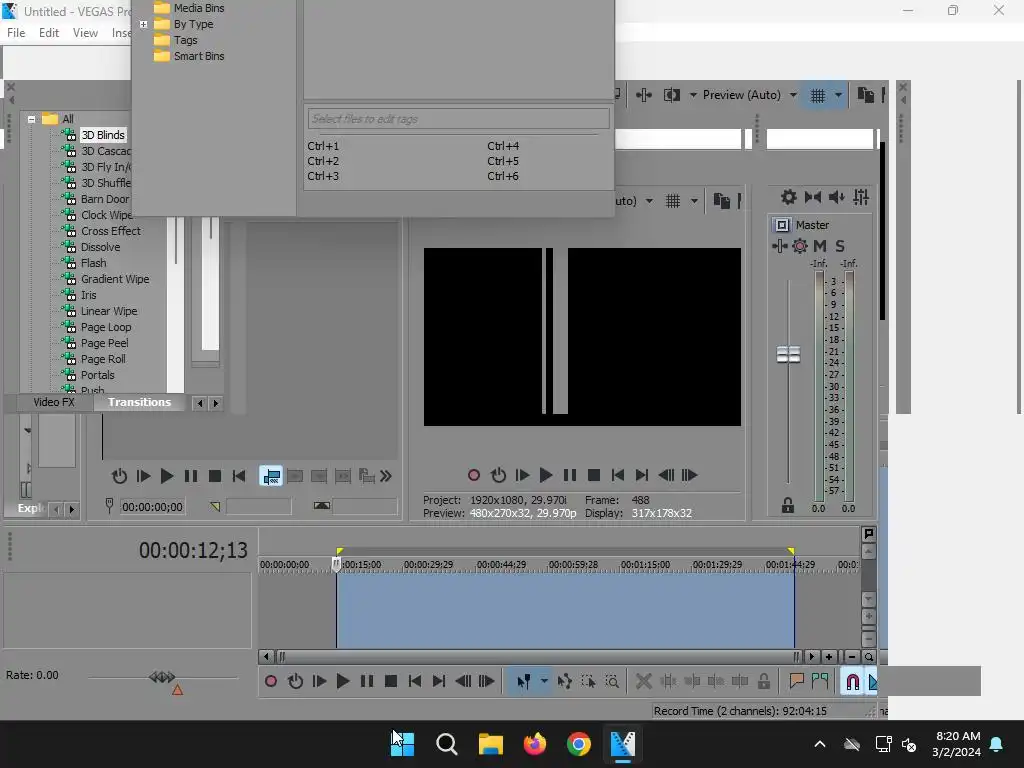Go to end in the timeline transport

[439, 681]
